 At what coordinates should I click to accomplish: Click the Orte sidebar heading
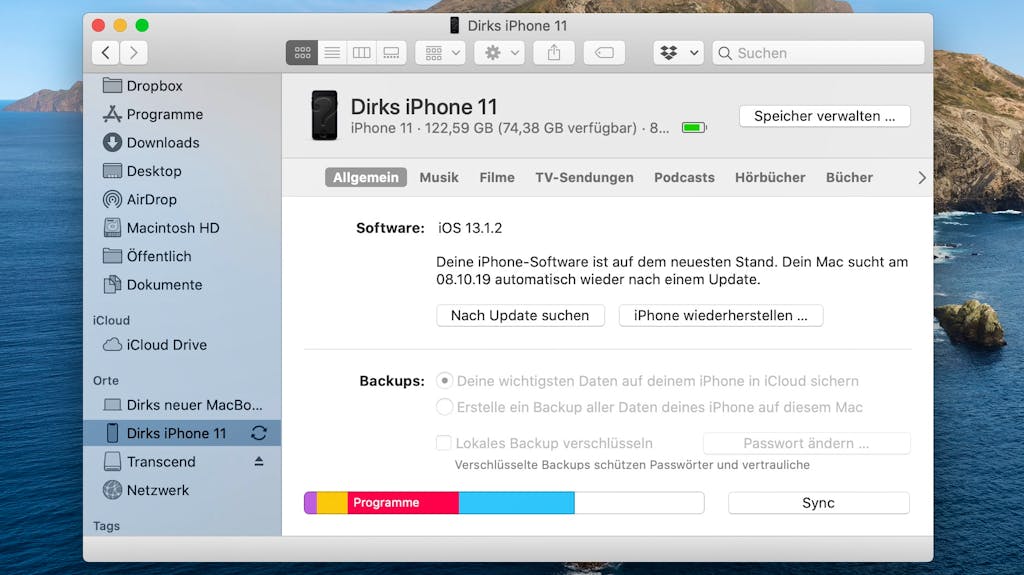pyautogui.click(x=106, y=380)
